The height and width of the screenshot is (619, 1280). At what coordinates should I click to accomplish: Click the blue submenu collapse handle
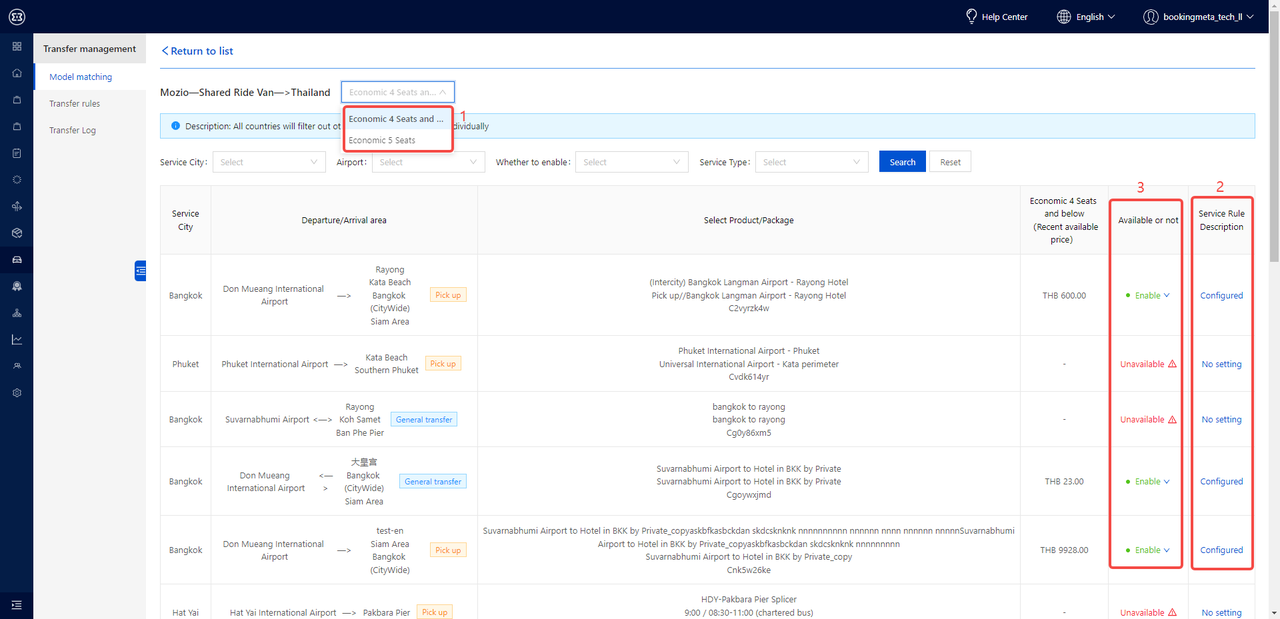tap(140, 270)
